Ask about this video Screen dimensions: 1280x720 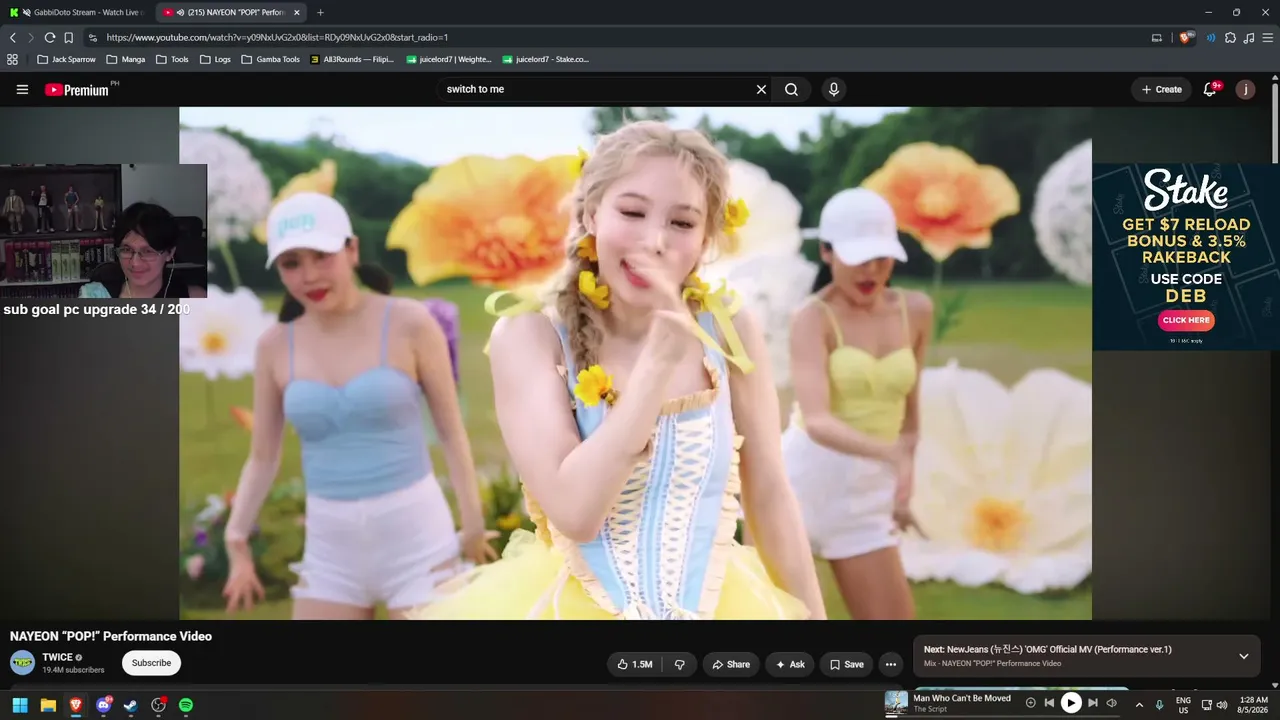(x=790, y=664)
